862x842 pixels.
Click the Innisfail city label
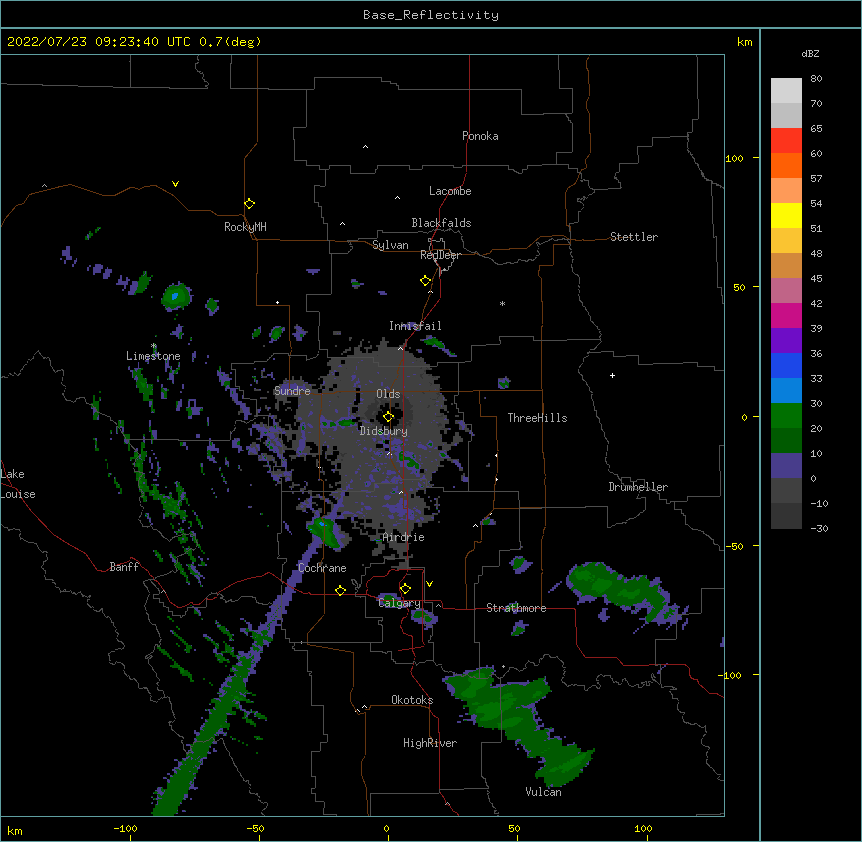(x=415, y=326)
